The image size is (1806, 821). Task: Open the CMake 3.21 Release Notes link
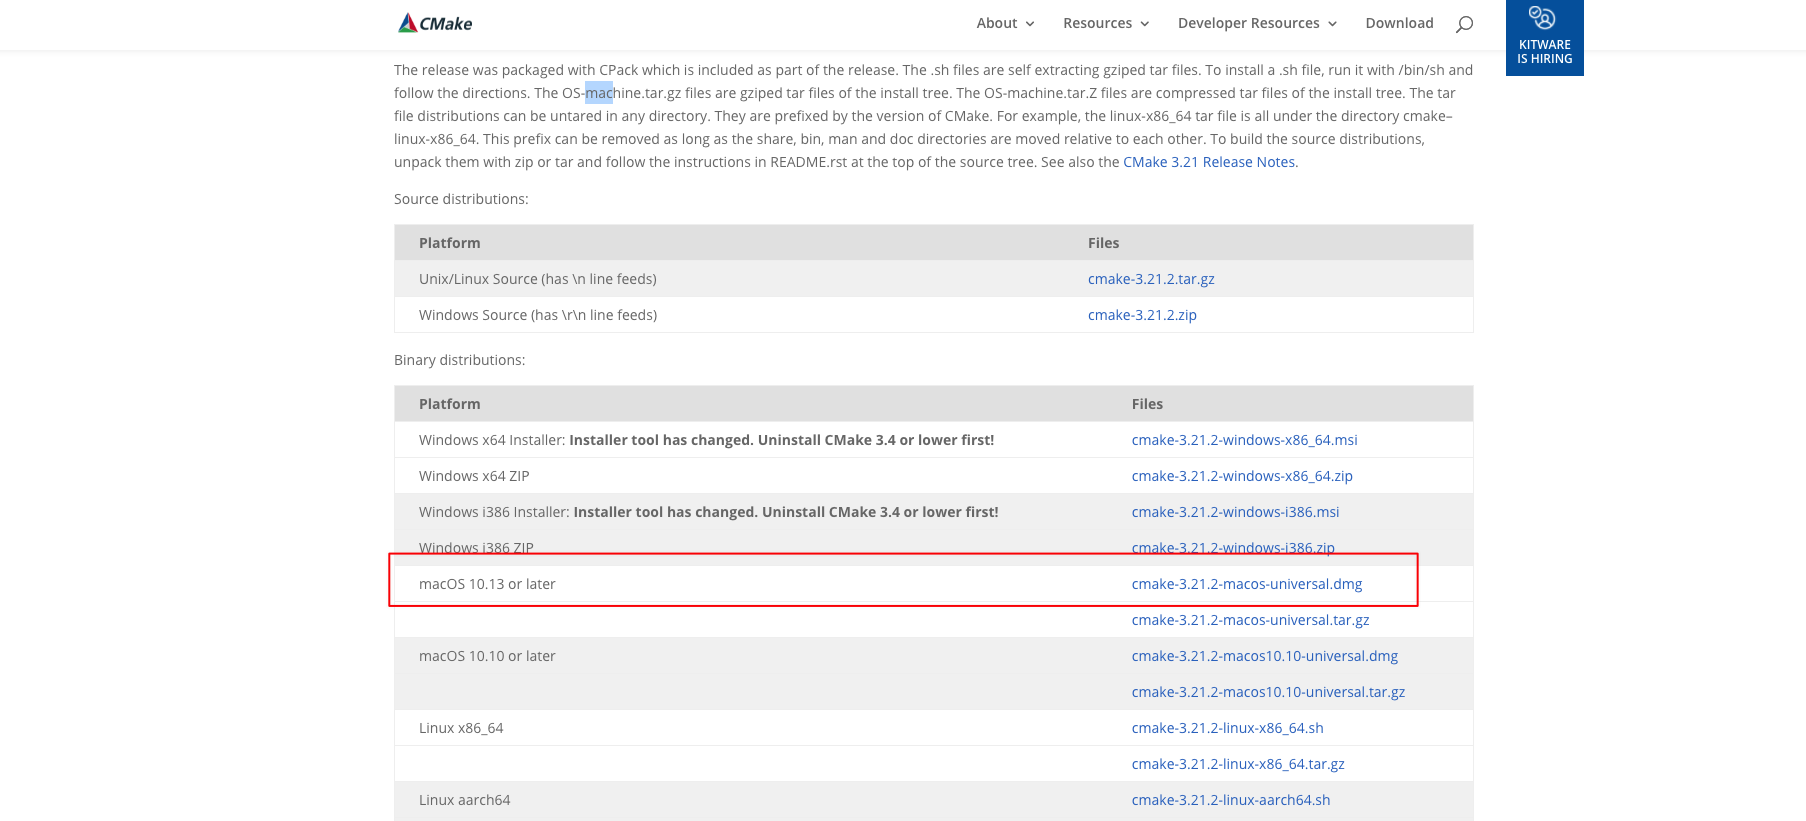tap(1209, 162)
